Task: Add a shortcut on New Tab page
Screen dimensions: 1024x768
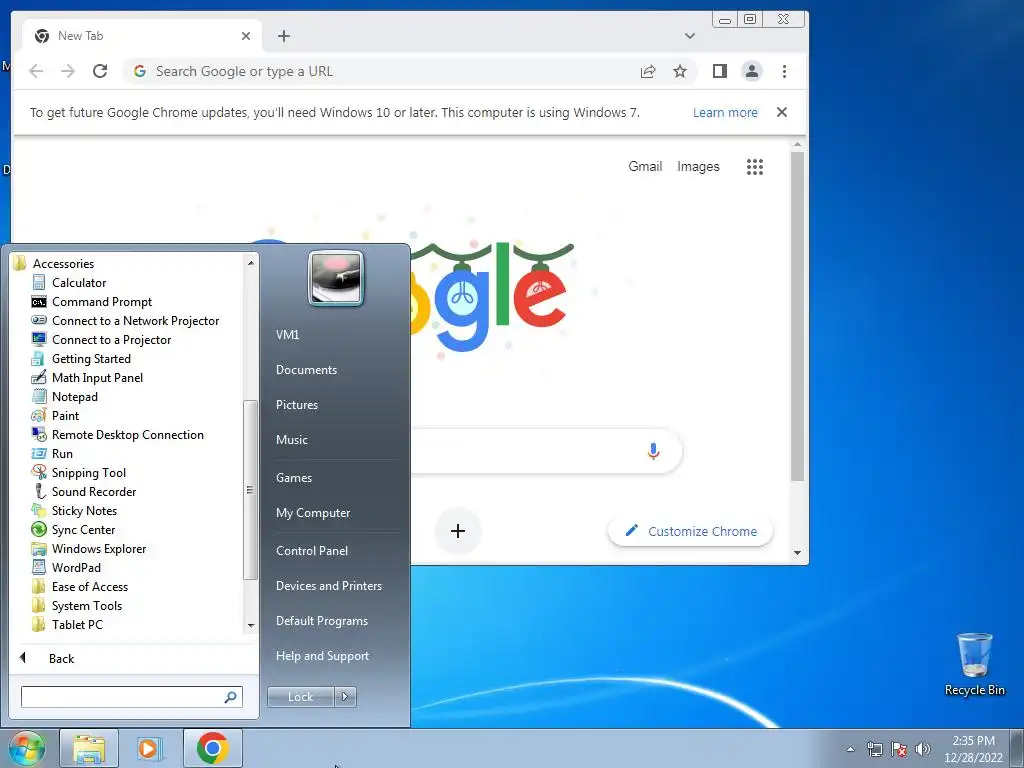Action: pyautogui.click(x=458, y=531)
